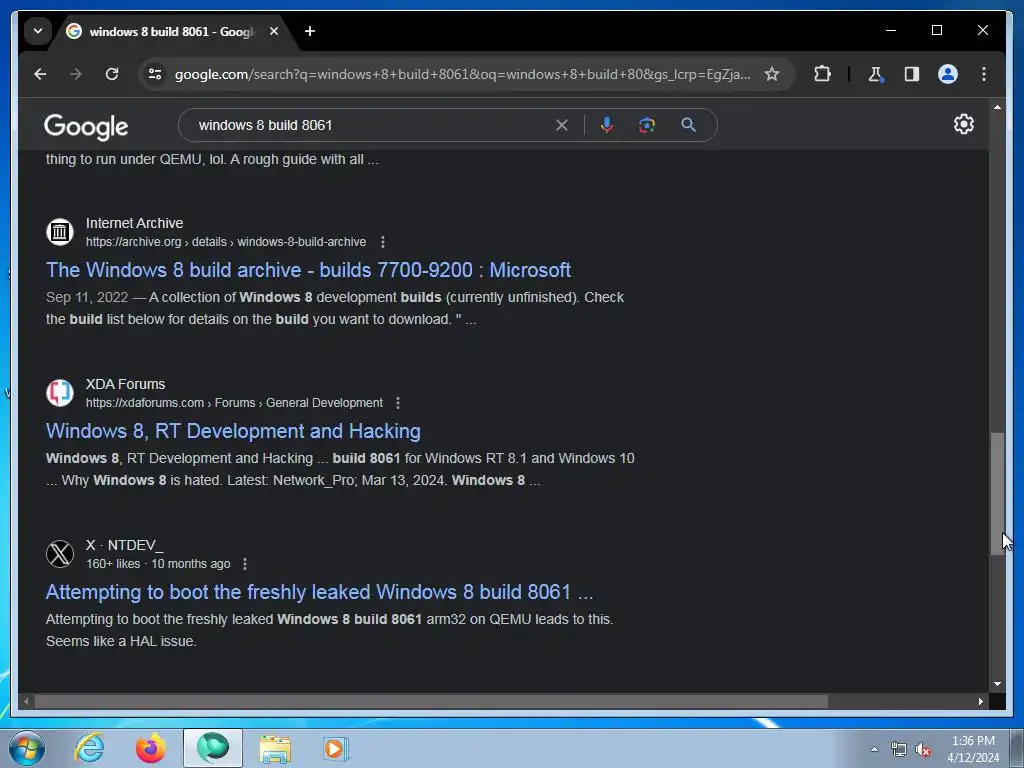Click the Internet Archive site favicon
The width and height of the screenshot is (1024, 768).
pos(60,232)
